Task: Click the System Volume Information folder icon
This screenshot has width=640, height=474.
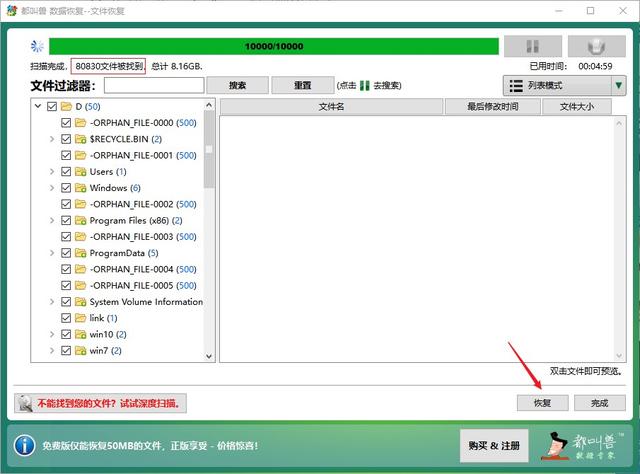Action: point(80,302)
